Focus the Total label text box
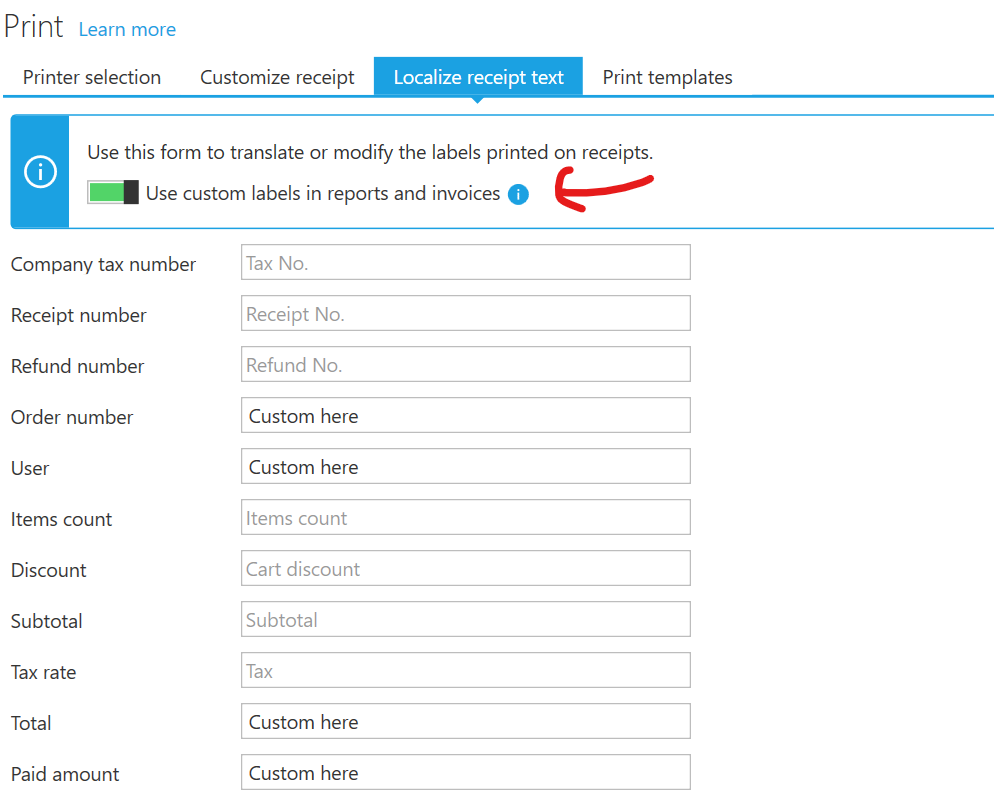The height and width of the screenshot is (798, 994). click(465, 722)
